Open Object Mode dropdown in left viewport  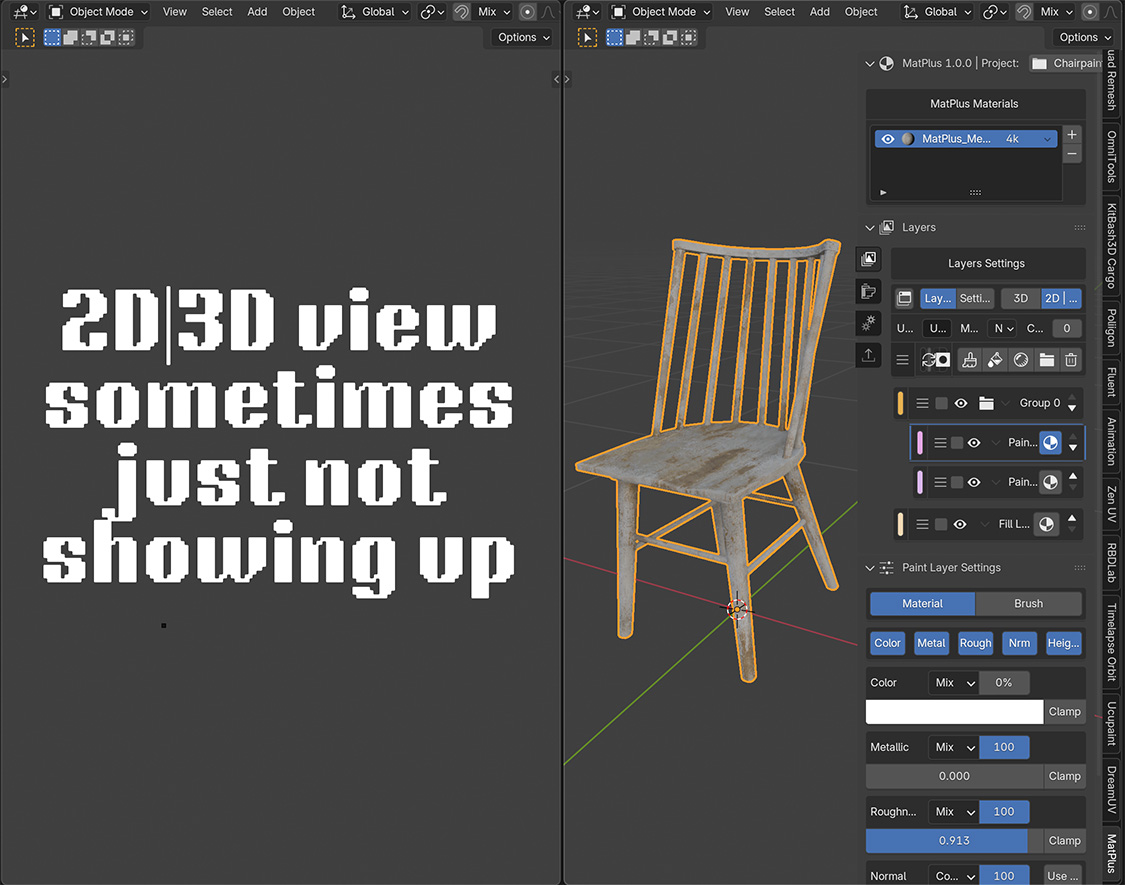[x=98, y=11]
